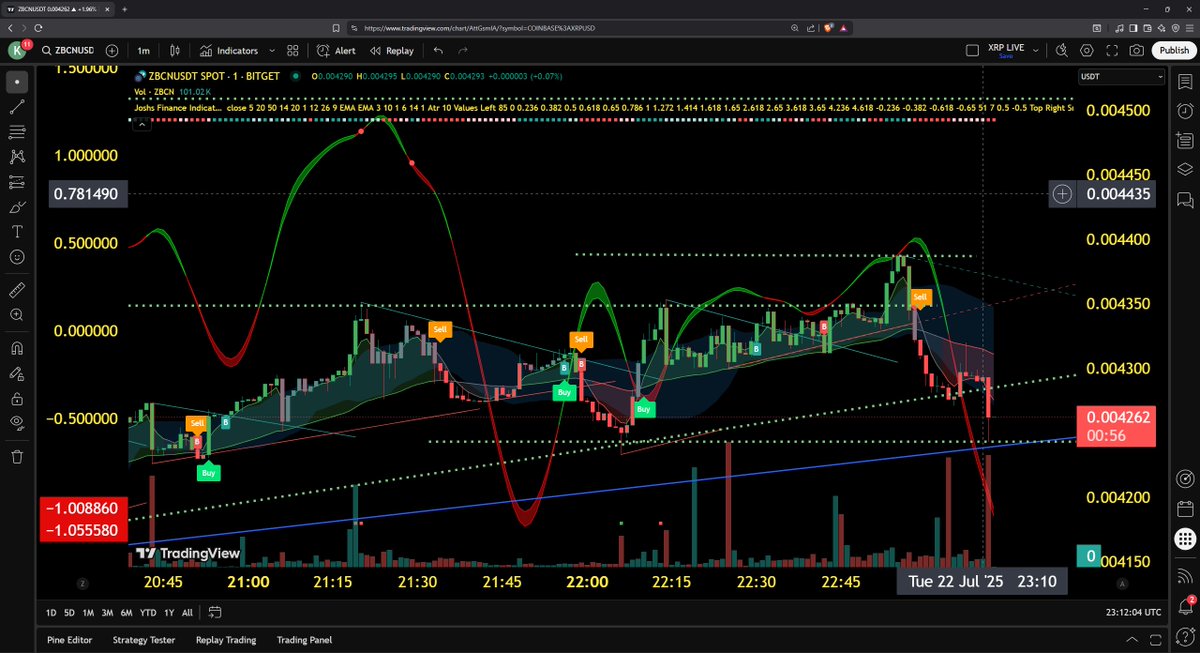Select the text annotation tool

coord(17,232)
